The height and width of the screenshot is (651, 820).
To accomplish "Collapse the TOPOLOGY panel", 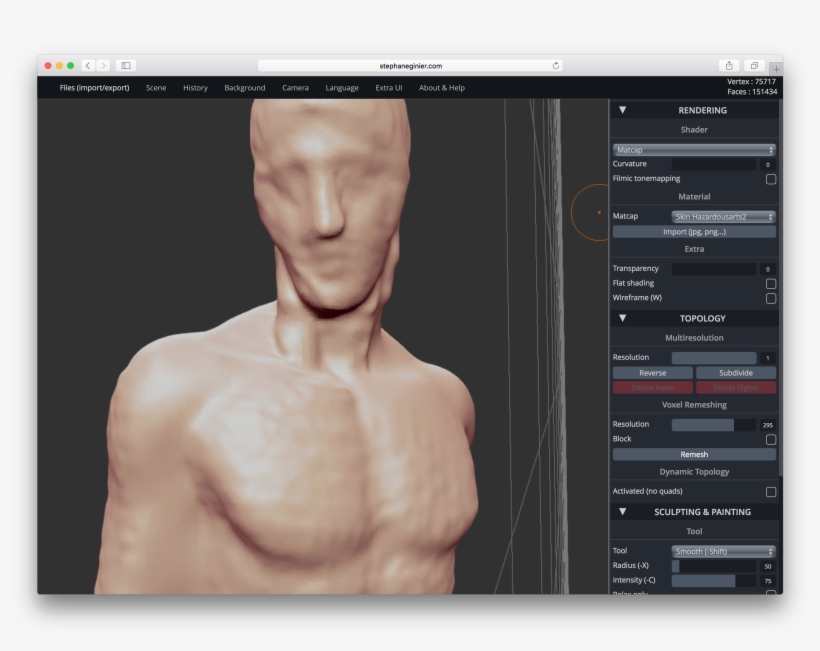I will 623,317.
